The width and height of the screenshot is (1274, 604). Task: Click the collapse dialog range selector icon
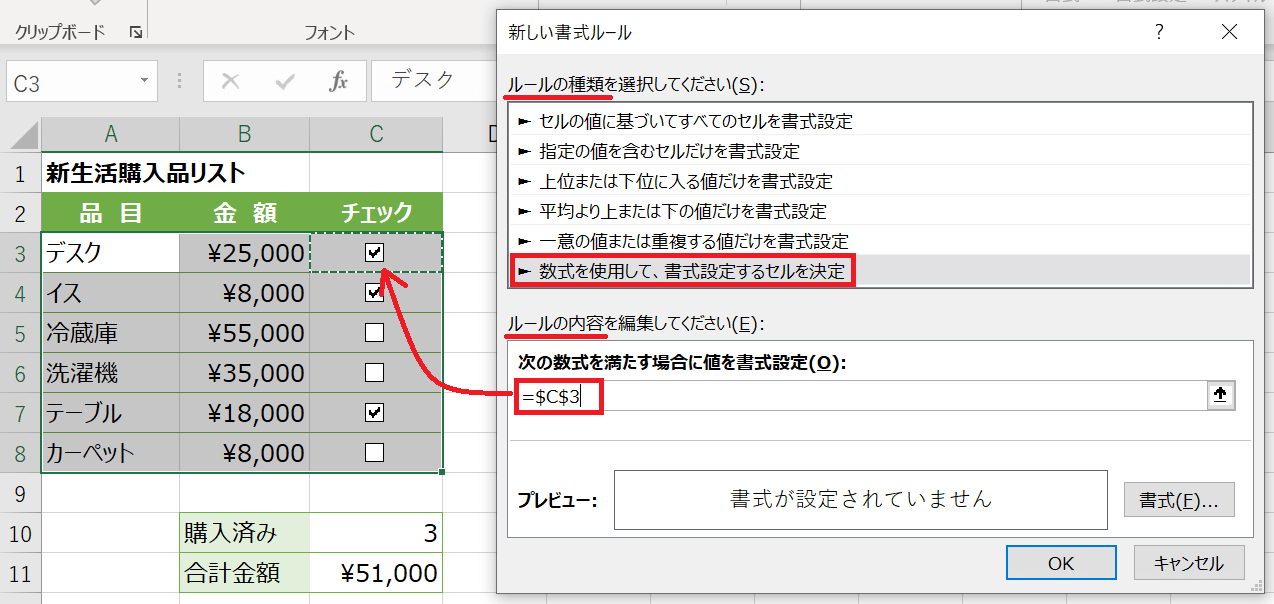1219,396
